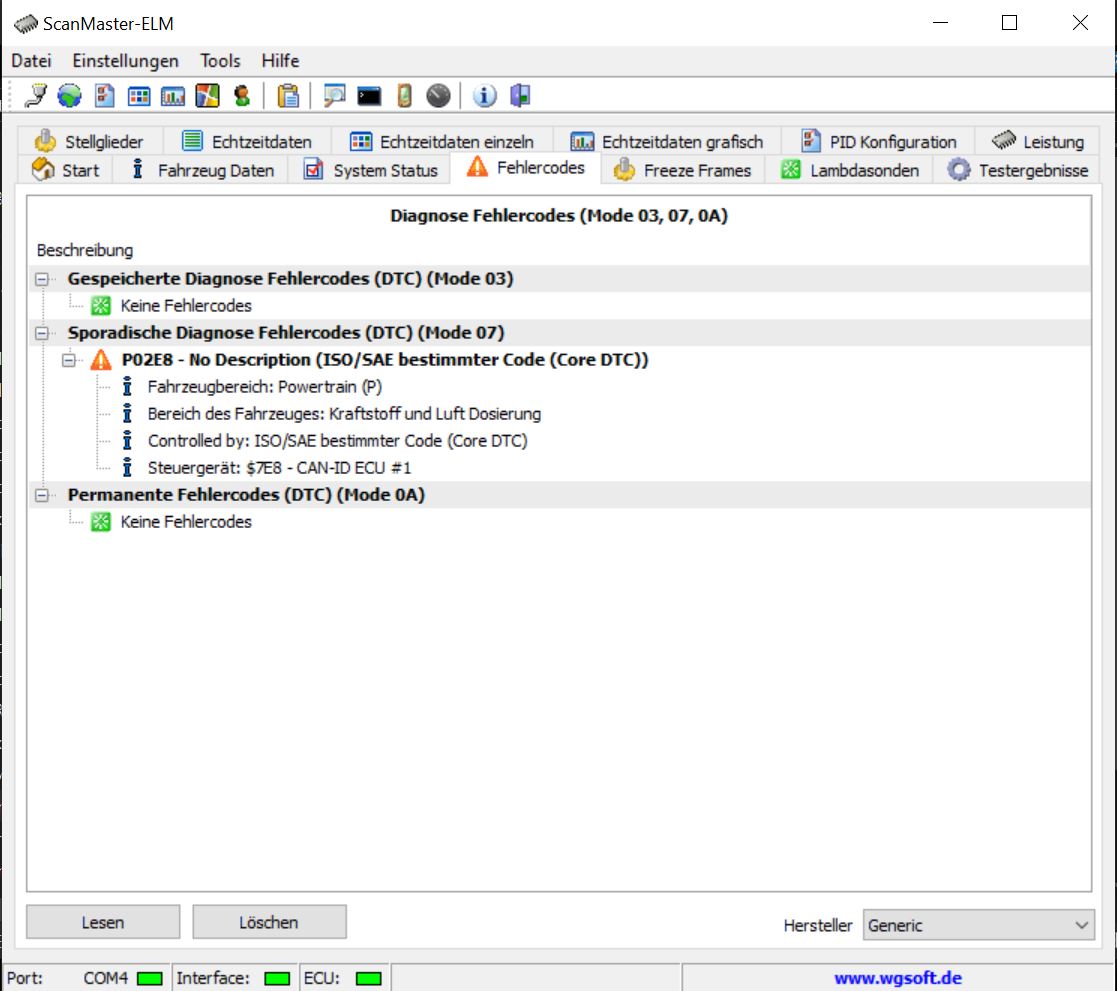Click the exit door toolbar icon

[x=519, y=96]
